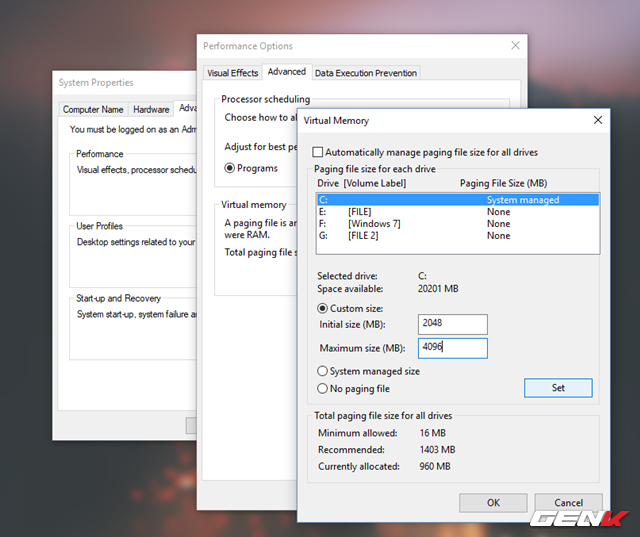The height and width of the screenshot is (537, 640).
Task: Close the Performance Options window
Action: click(516, 45)
